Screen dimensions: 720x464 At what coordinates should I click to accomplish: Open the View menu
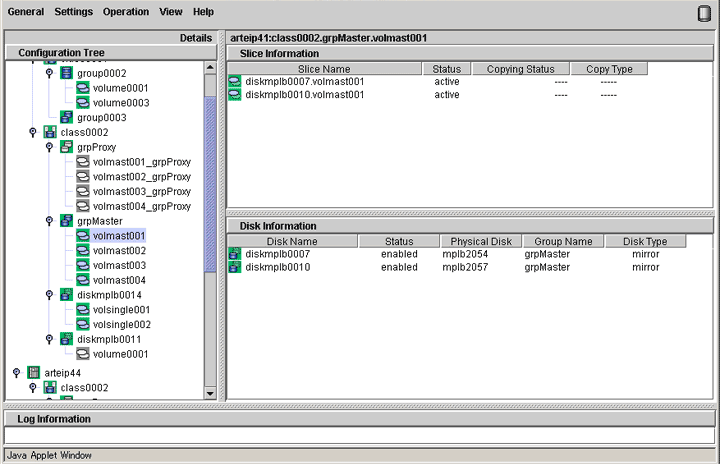click(x=171, y=11)
